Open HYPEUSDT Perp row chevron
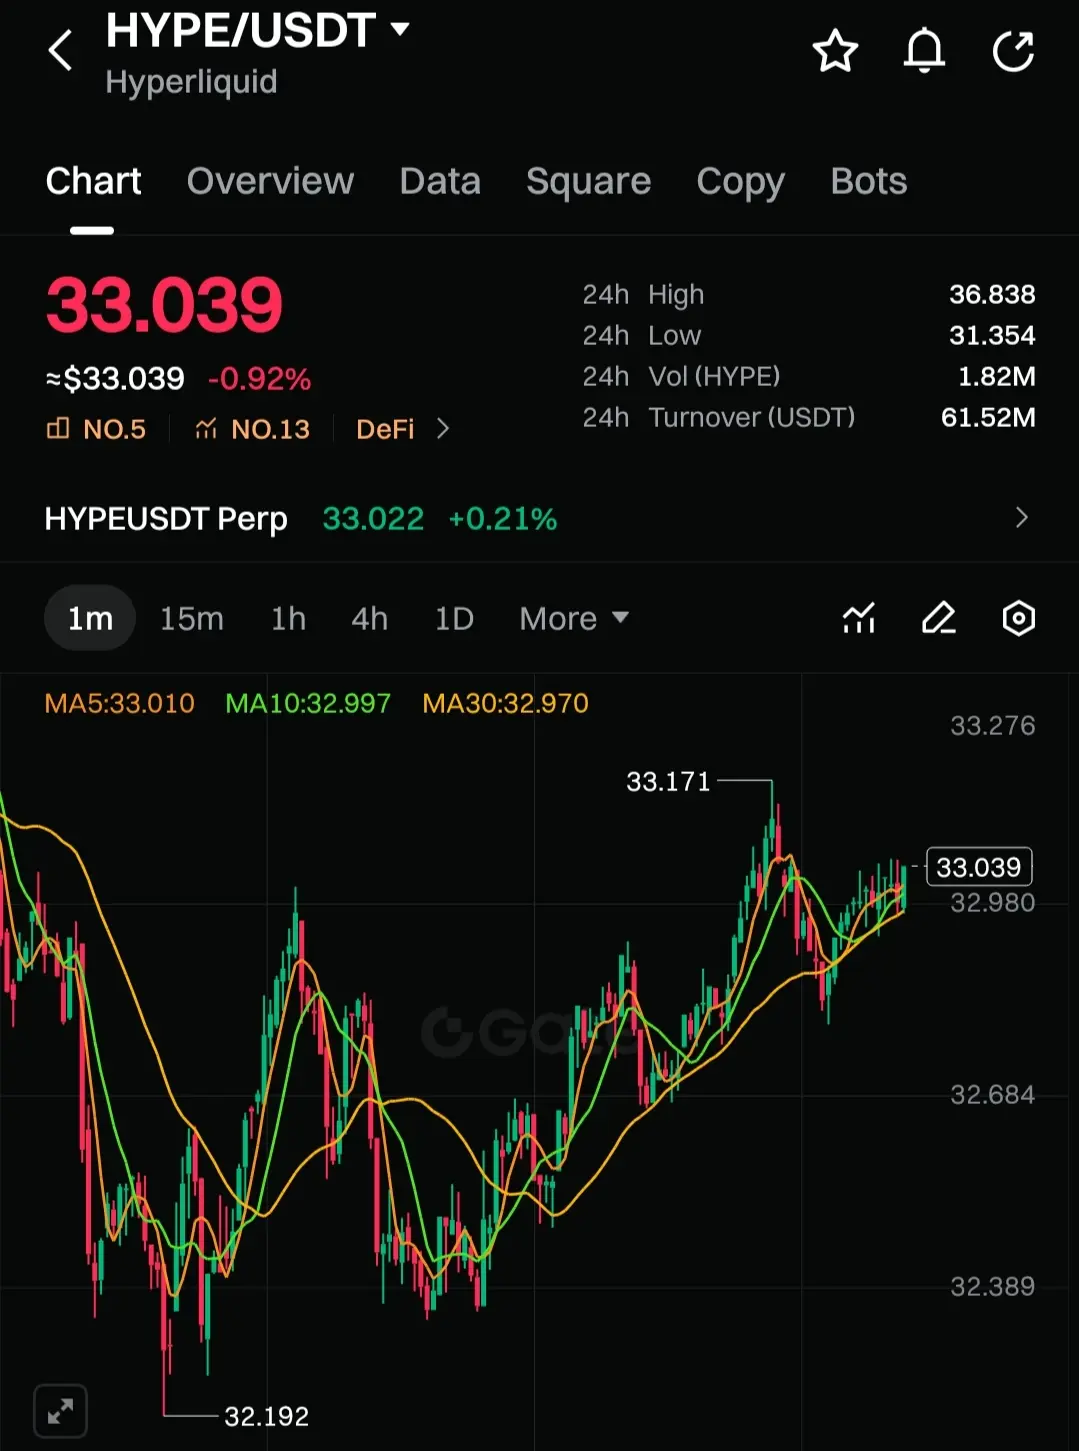The image size is (1079, 1451). point(1021,517)
